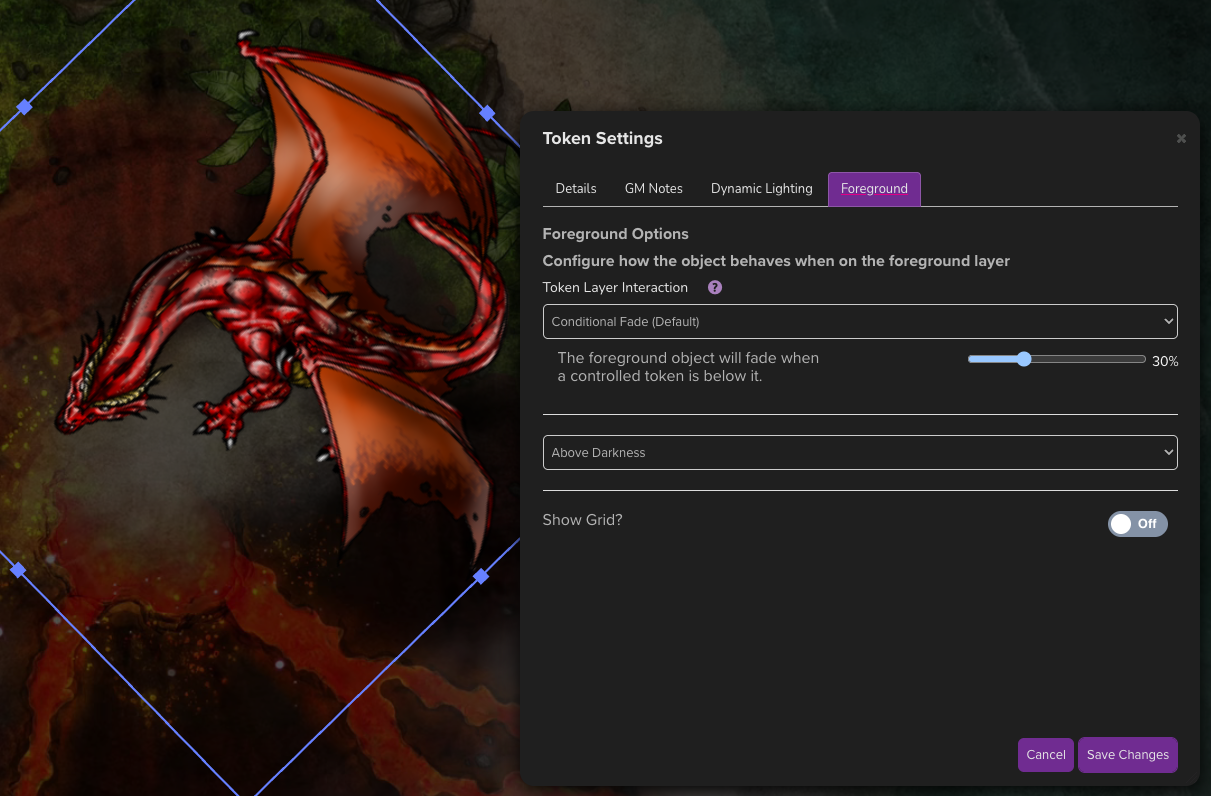Select the Foreground tab

(x=873, y=188)
